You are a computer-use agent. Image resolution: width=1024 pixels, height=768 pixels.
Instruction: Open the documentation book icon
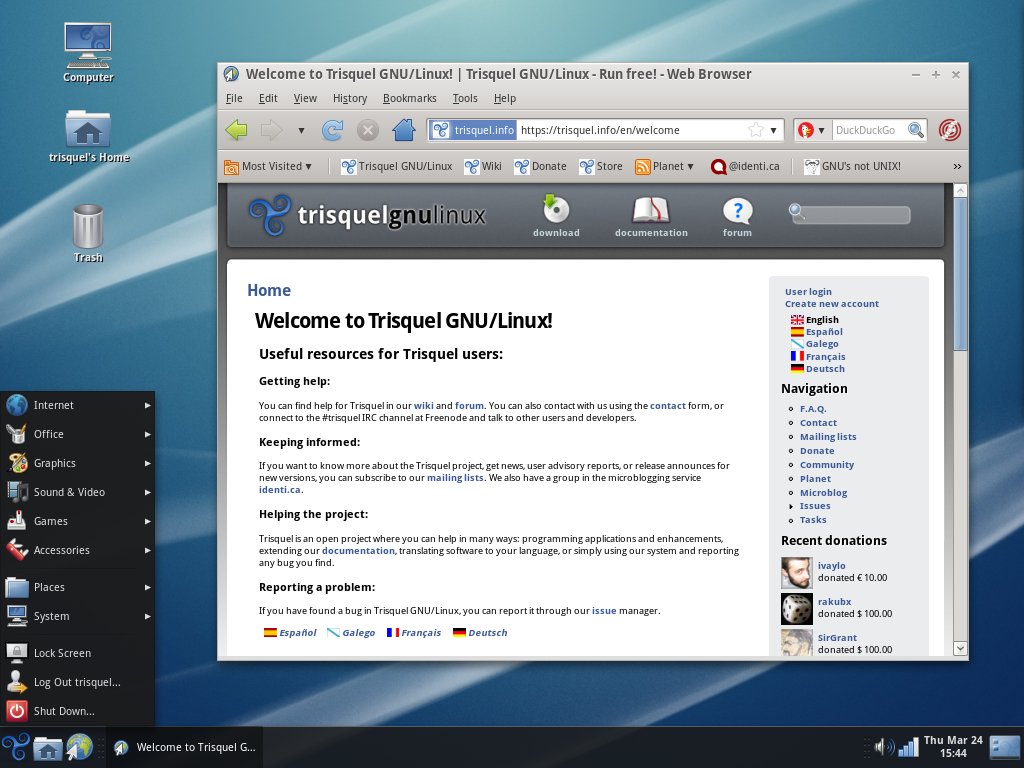(650, 211)
